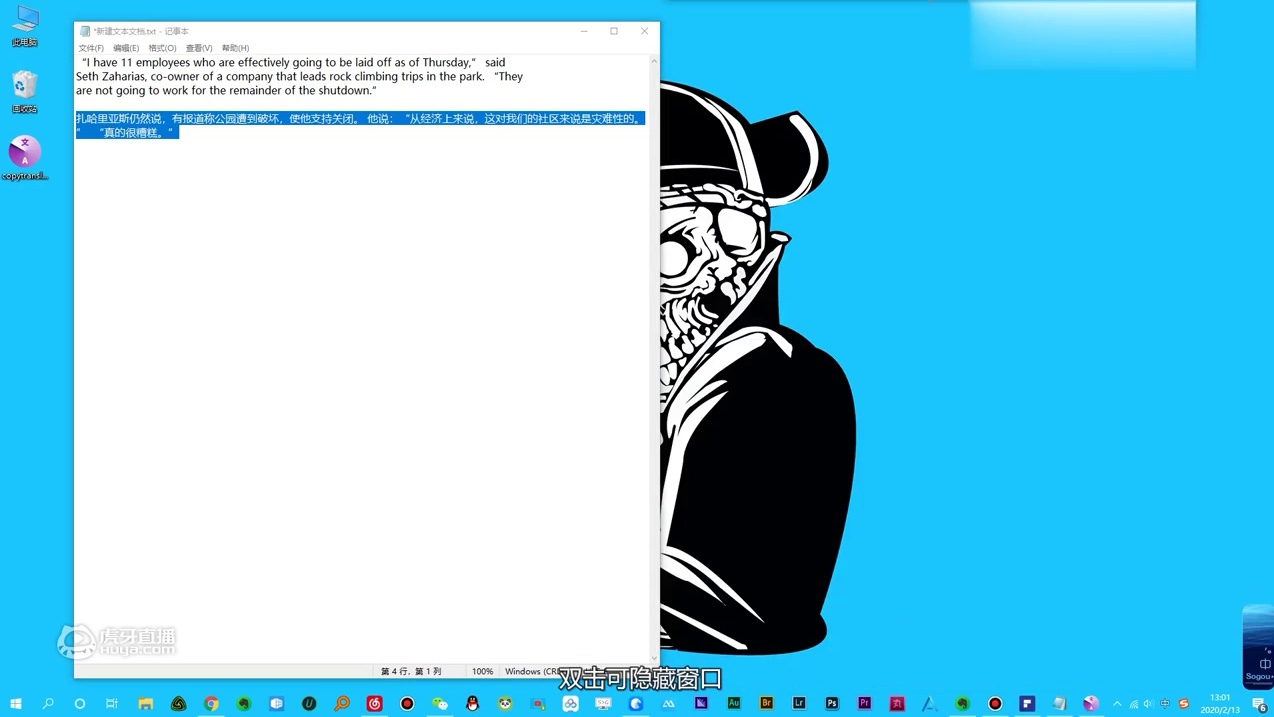Open the Recycle Bin desktop icon
Screen dimensions: 1274x717
coord(24,92)
